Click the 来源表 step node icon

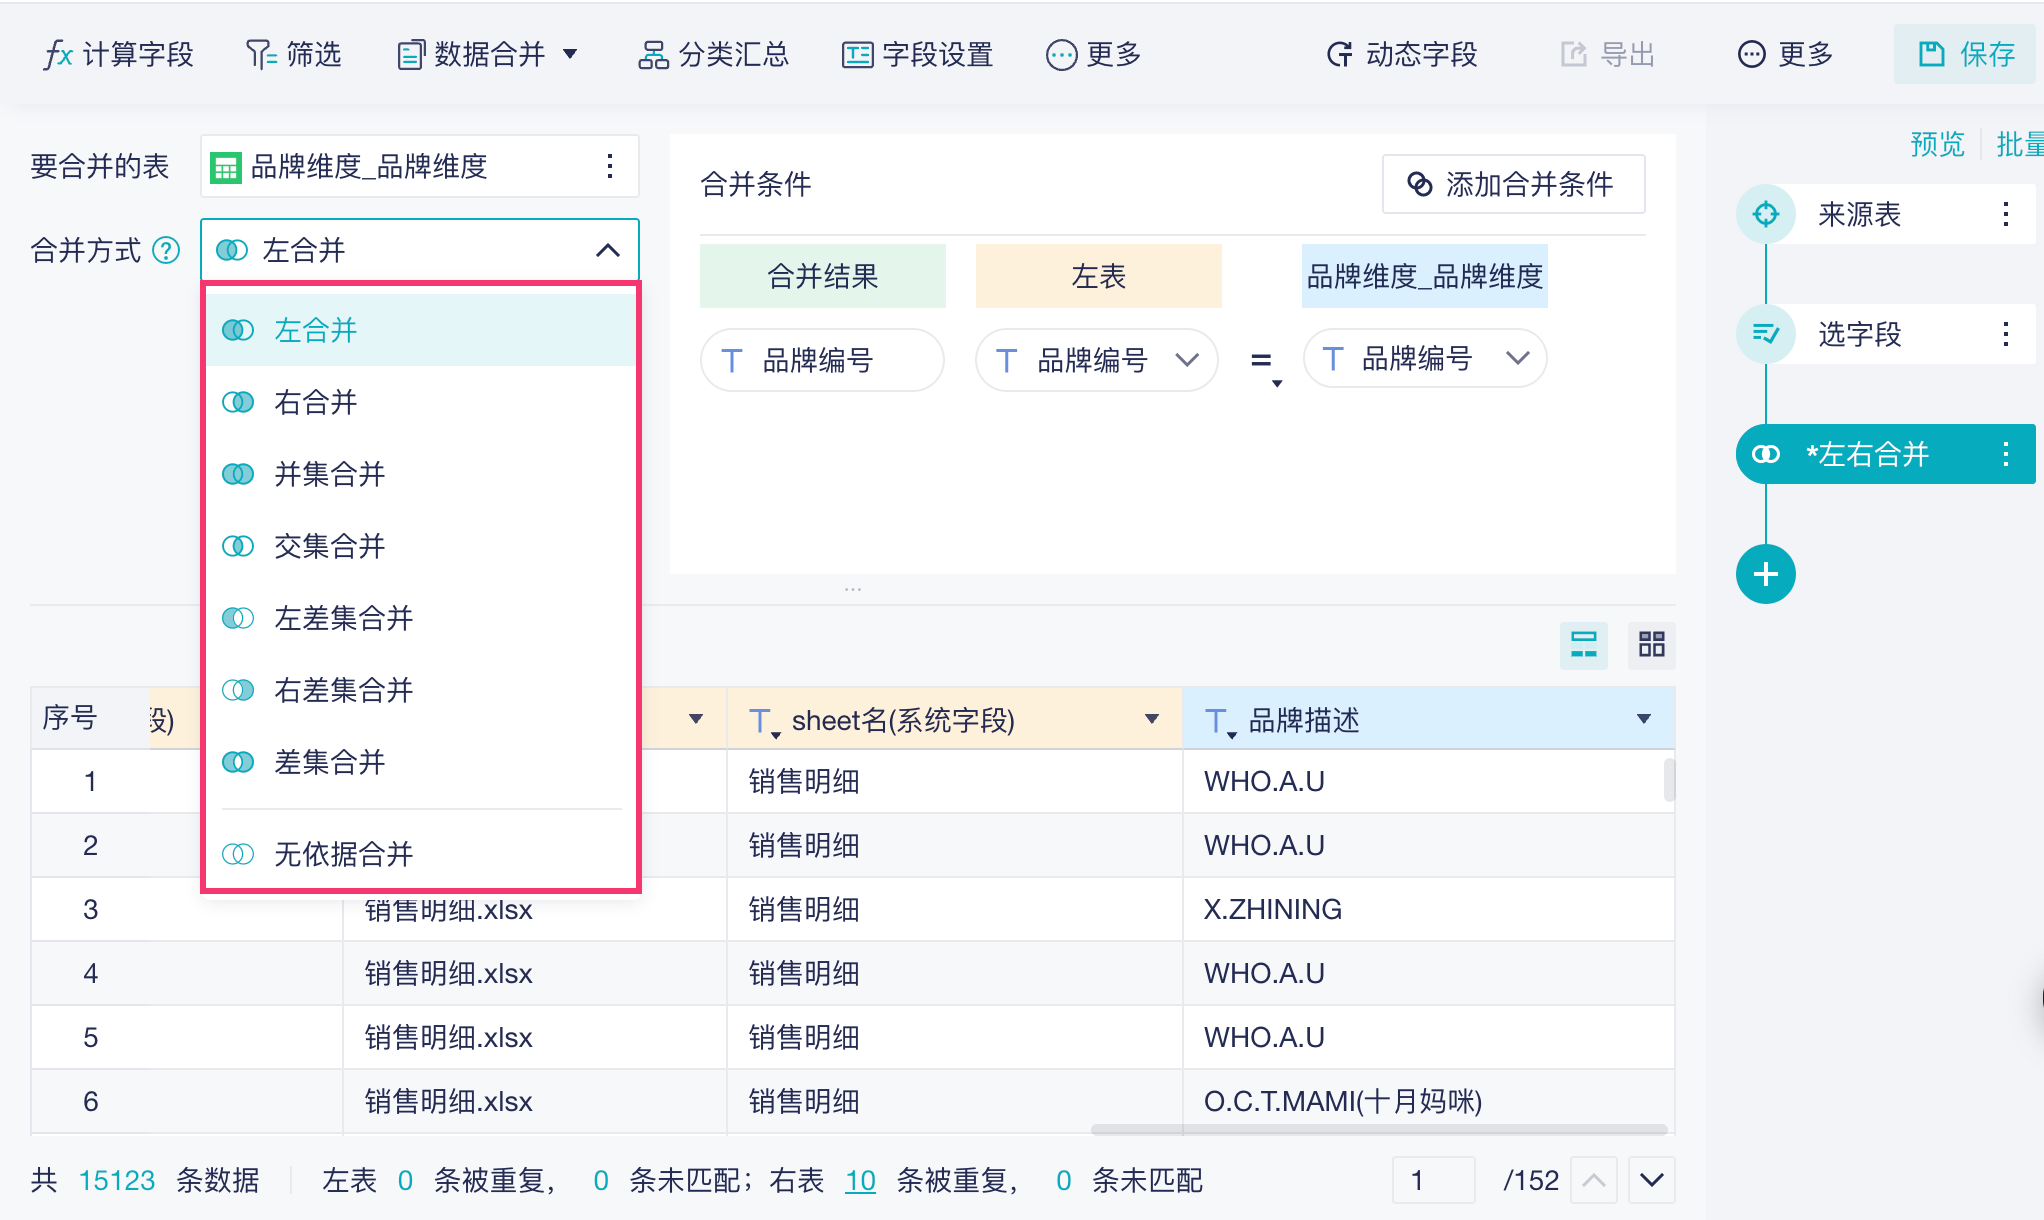[1766, 214]
